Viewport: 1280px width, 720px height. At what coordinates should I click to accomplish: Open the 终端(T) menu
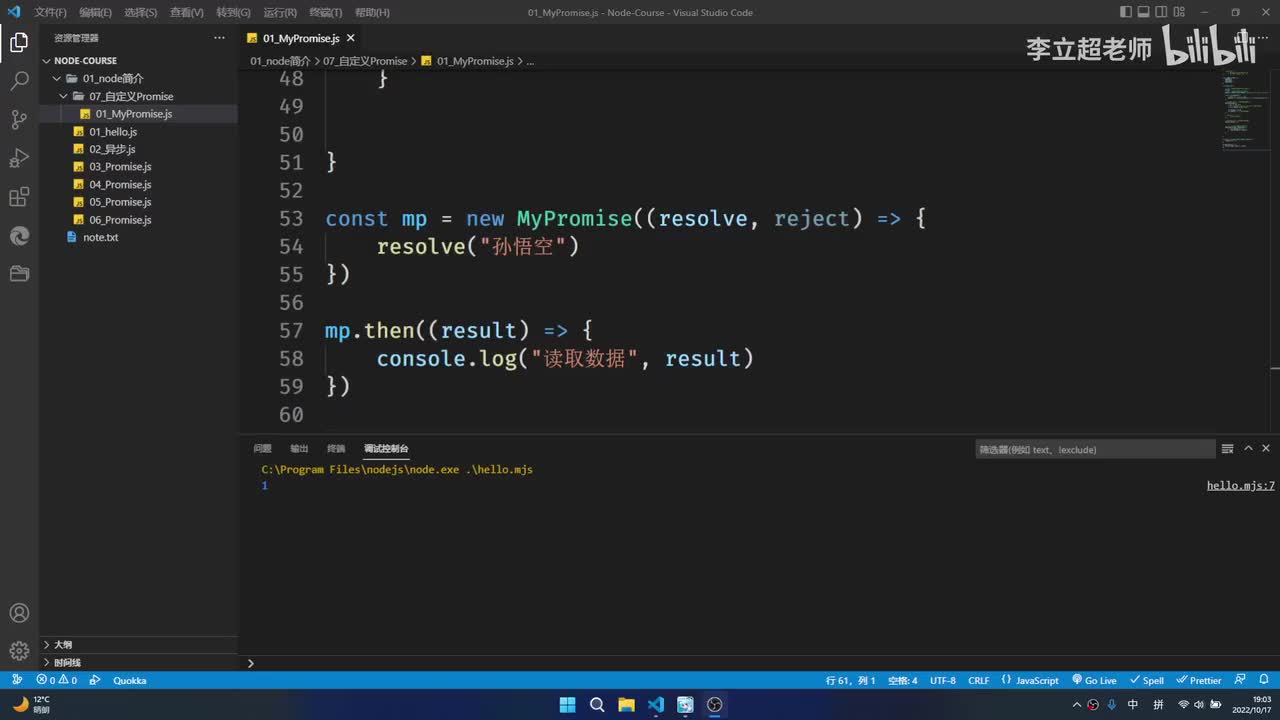click(x=325, y=12)
